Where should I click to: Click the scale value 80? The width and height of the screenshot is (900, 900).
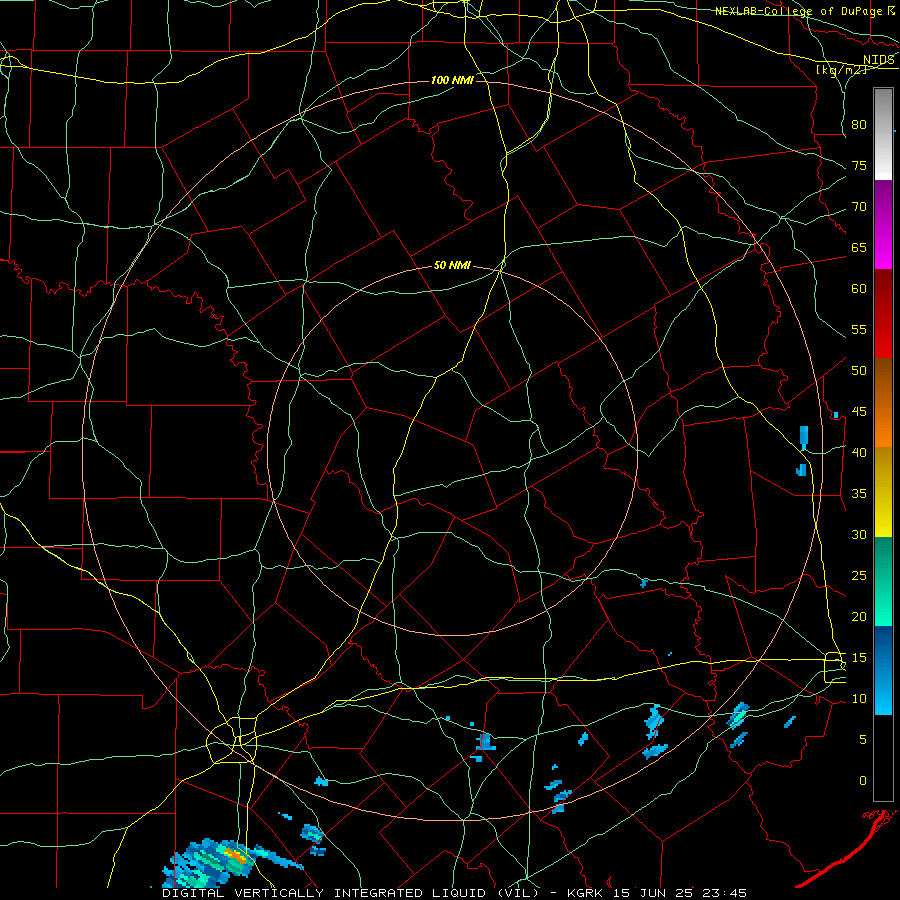pyautogui.click(x=859, y=125)
